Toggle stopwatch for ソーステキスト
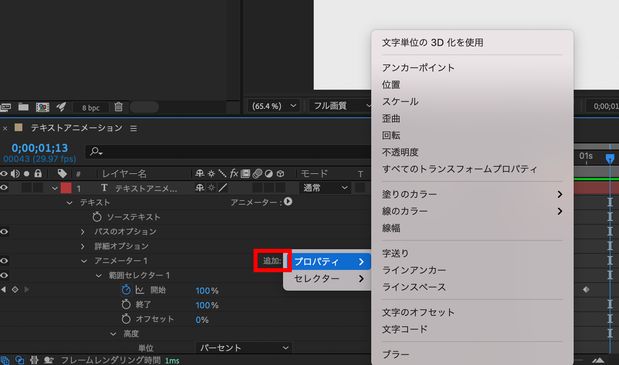 [97, 217]
